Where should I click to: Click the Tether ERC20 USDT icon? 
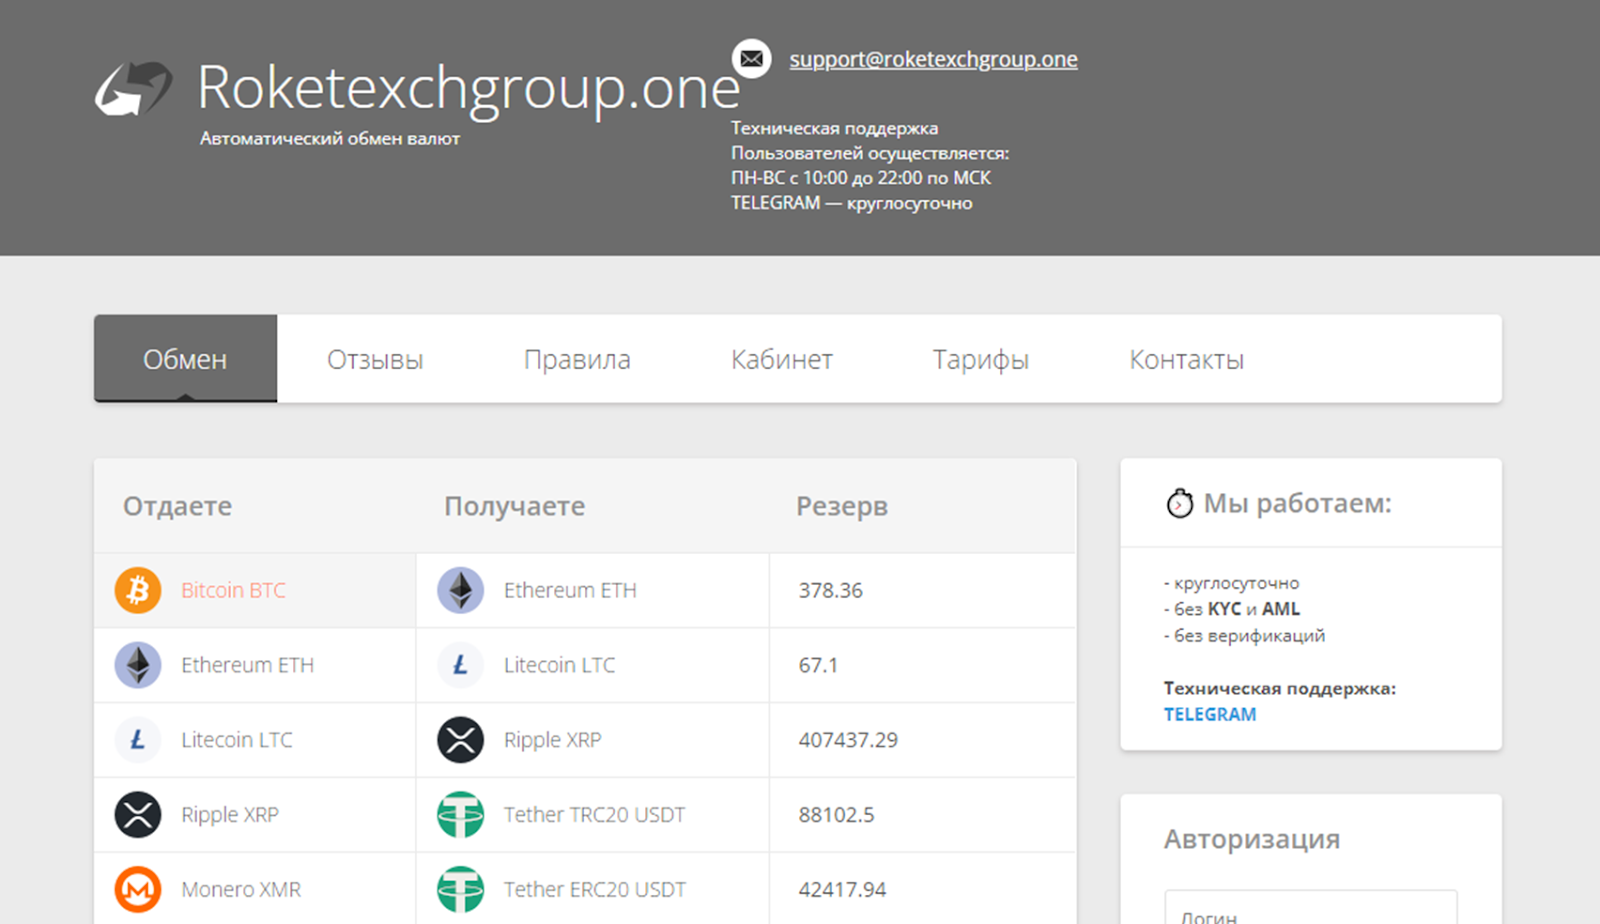pyautogui.click(x=460, y=889)
